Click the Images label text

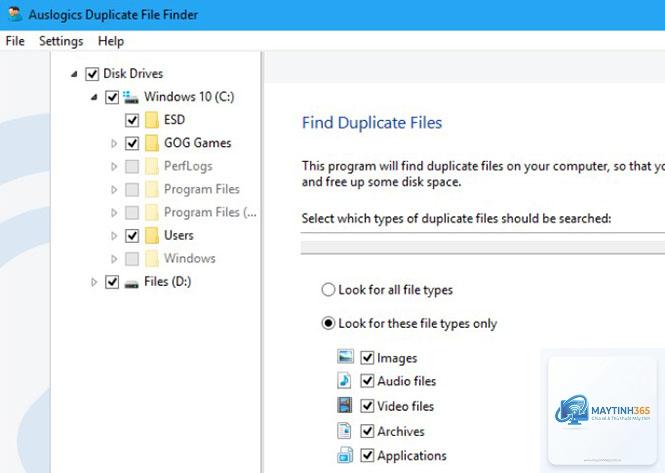[397, 358]
